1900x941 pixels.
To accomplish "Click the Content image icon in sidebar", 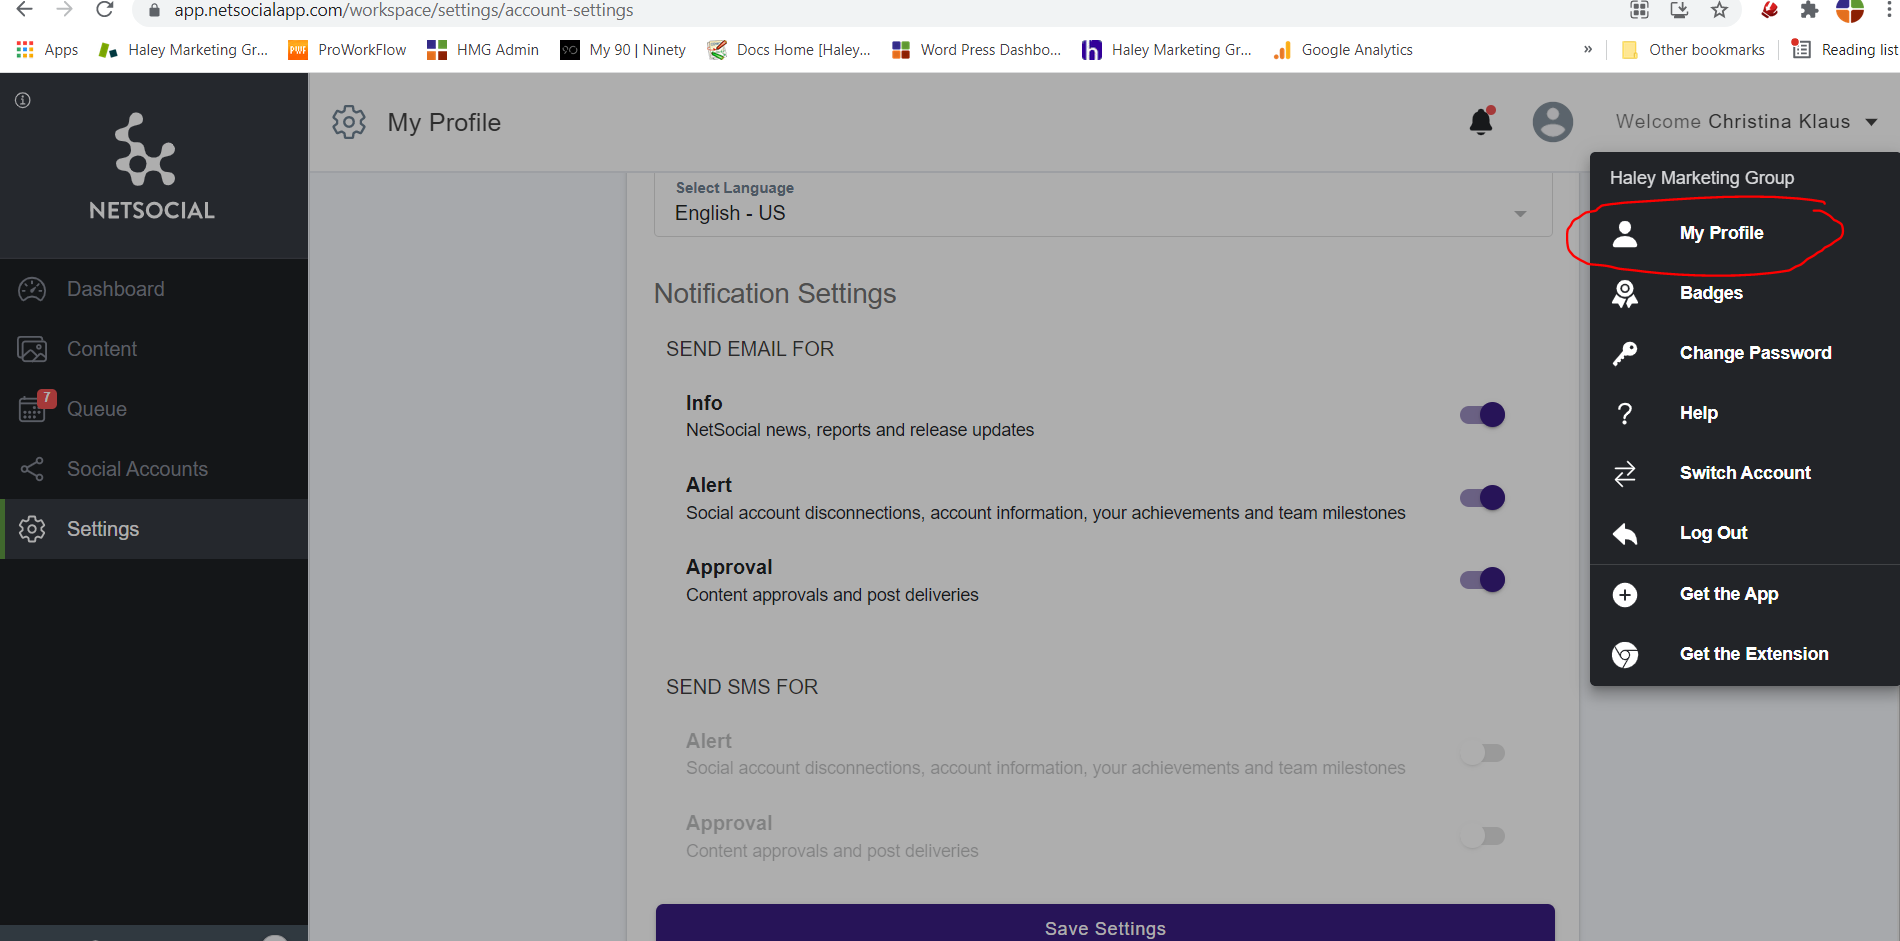I will click(32, 349).
